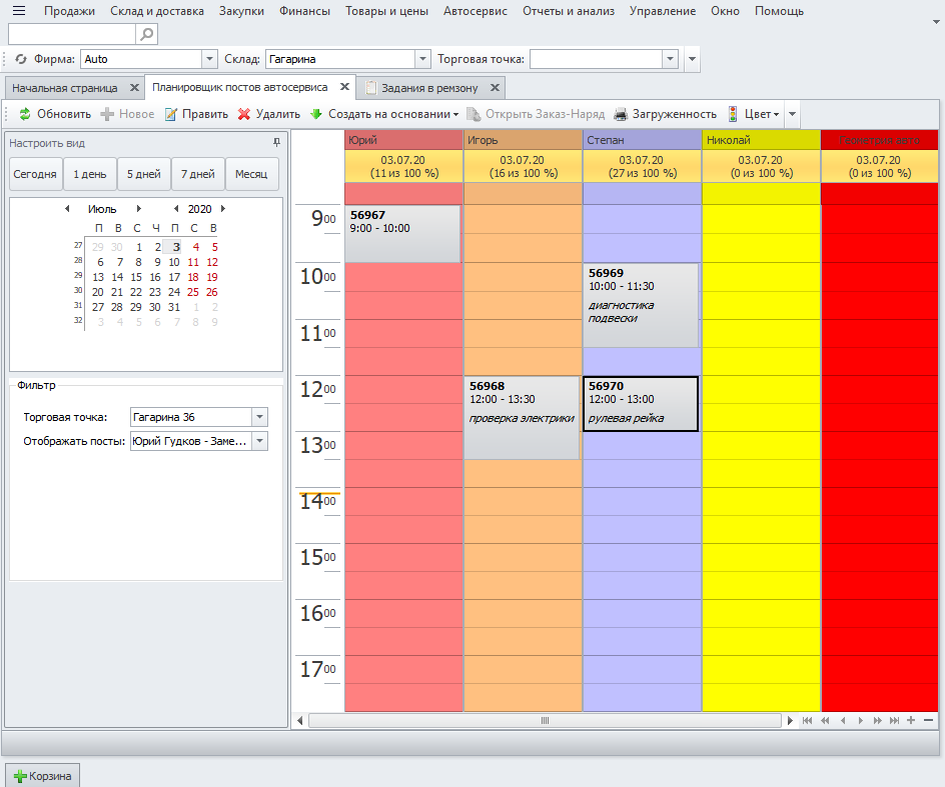The height and width of the screenshot is (787, 945).
Task: Click the minus zoom-out navigator icon
Action: (x=928, y=720)
